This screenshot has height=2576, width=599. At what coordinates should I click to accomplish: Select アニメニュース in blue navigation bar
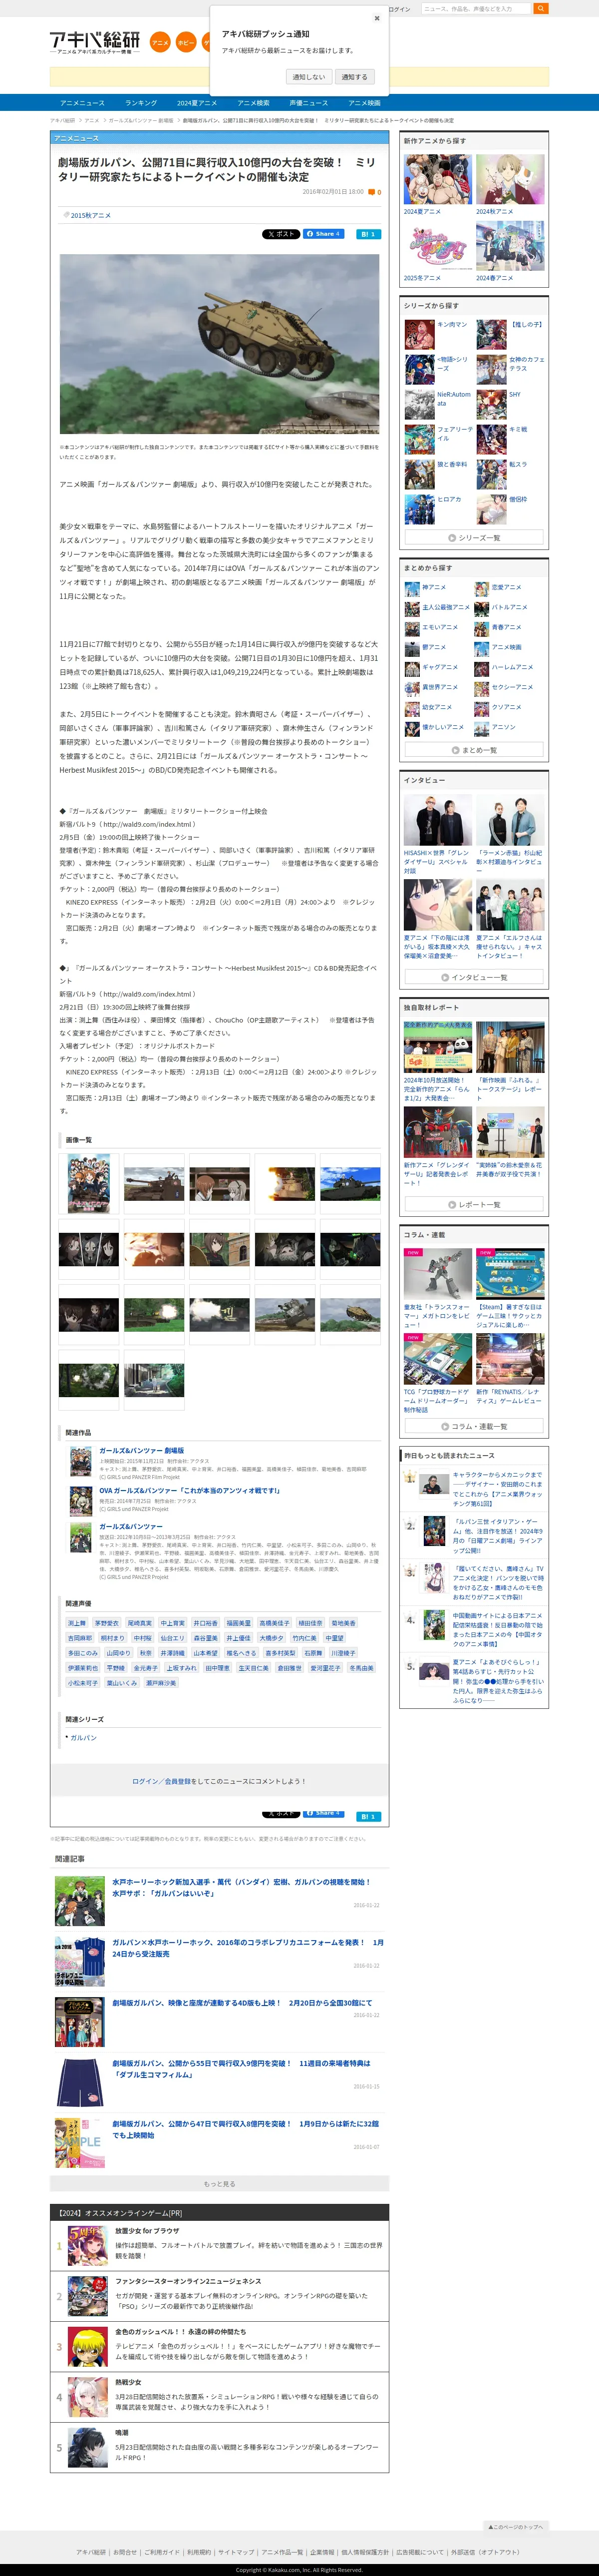click(x=82, y=103)
